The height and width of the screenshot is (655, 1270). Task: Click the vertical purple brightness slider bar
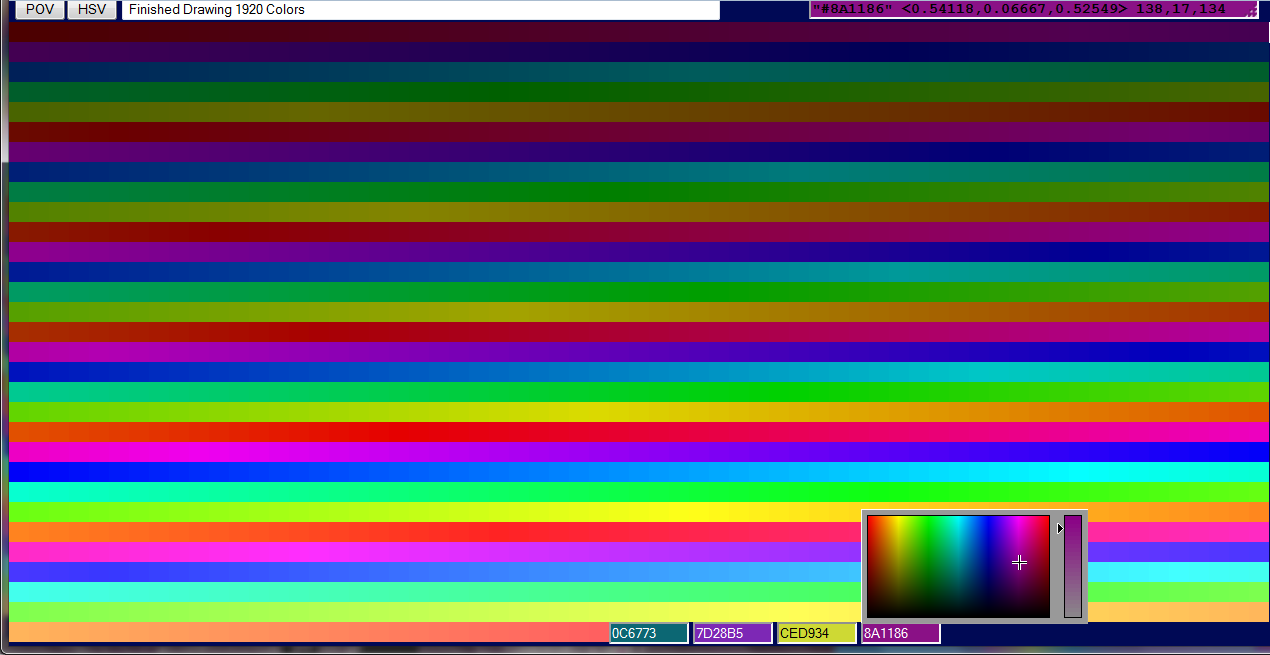coord(1073,566)
